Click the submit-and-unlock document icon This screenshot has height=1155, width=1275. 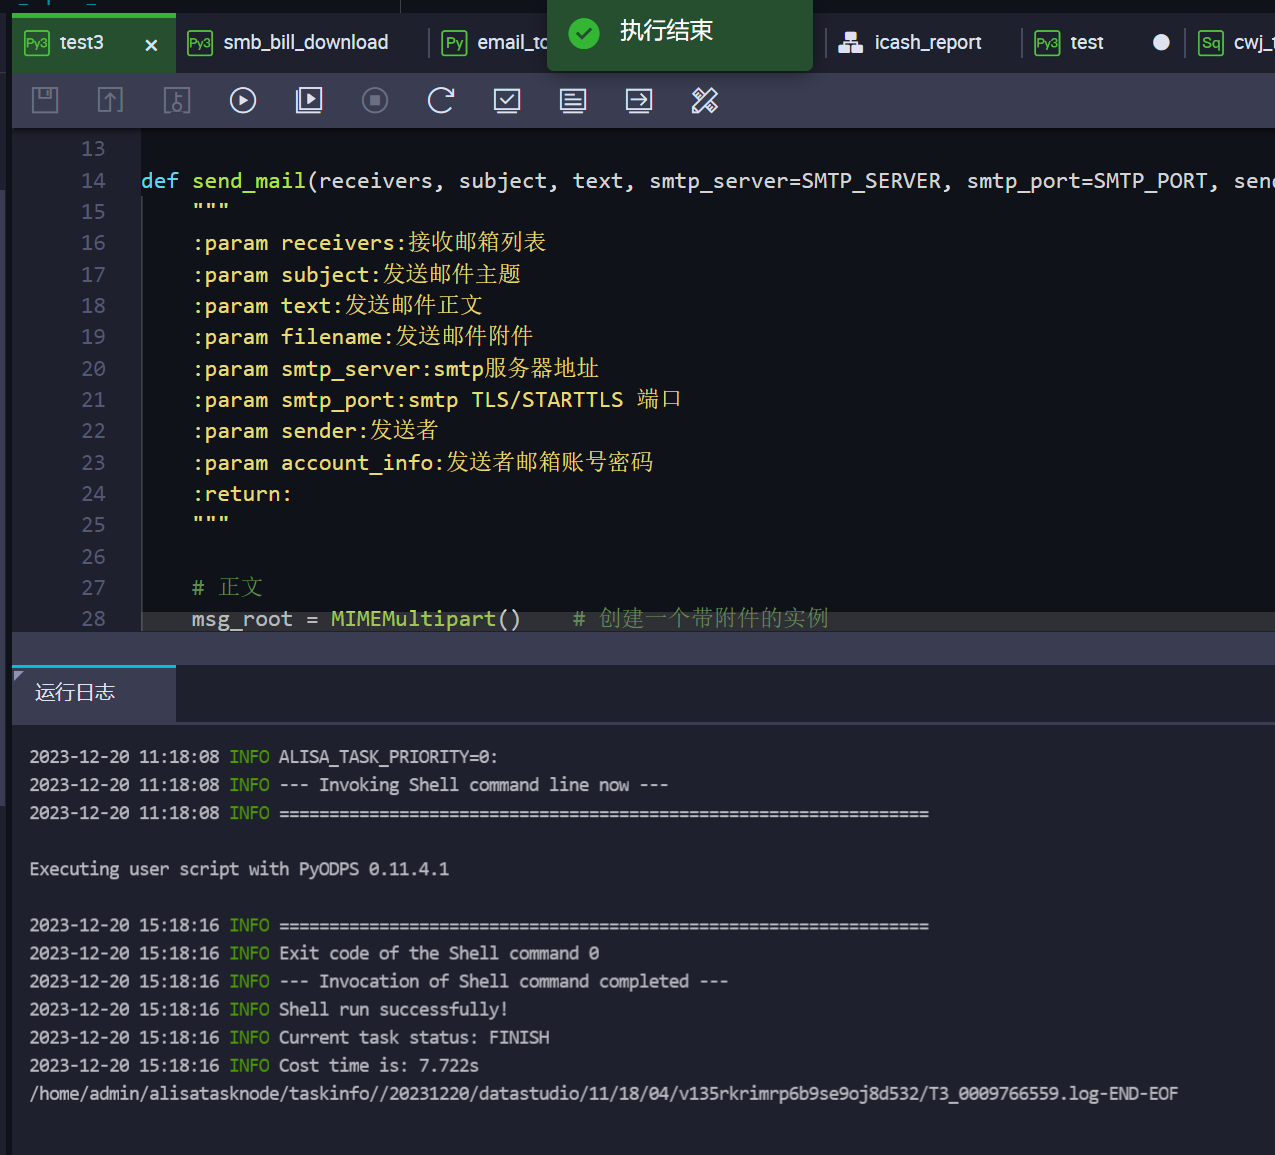(177, 100)
